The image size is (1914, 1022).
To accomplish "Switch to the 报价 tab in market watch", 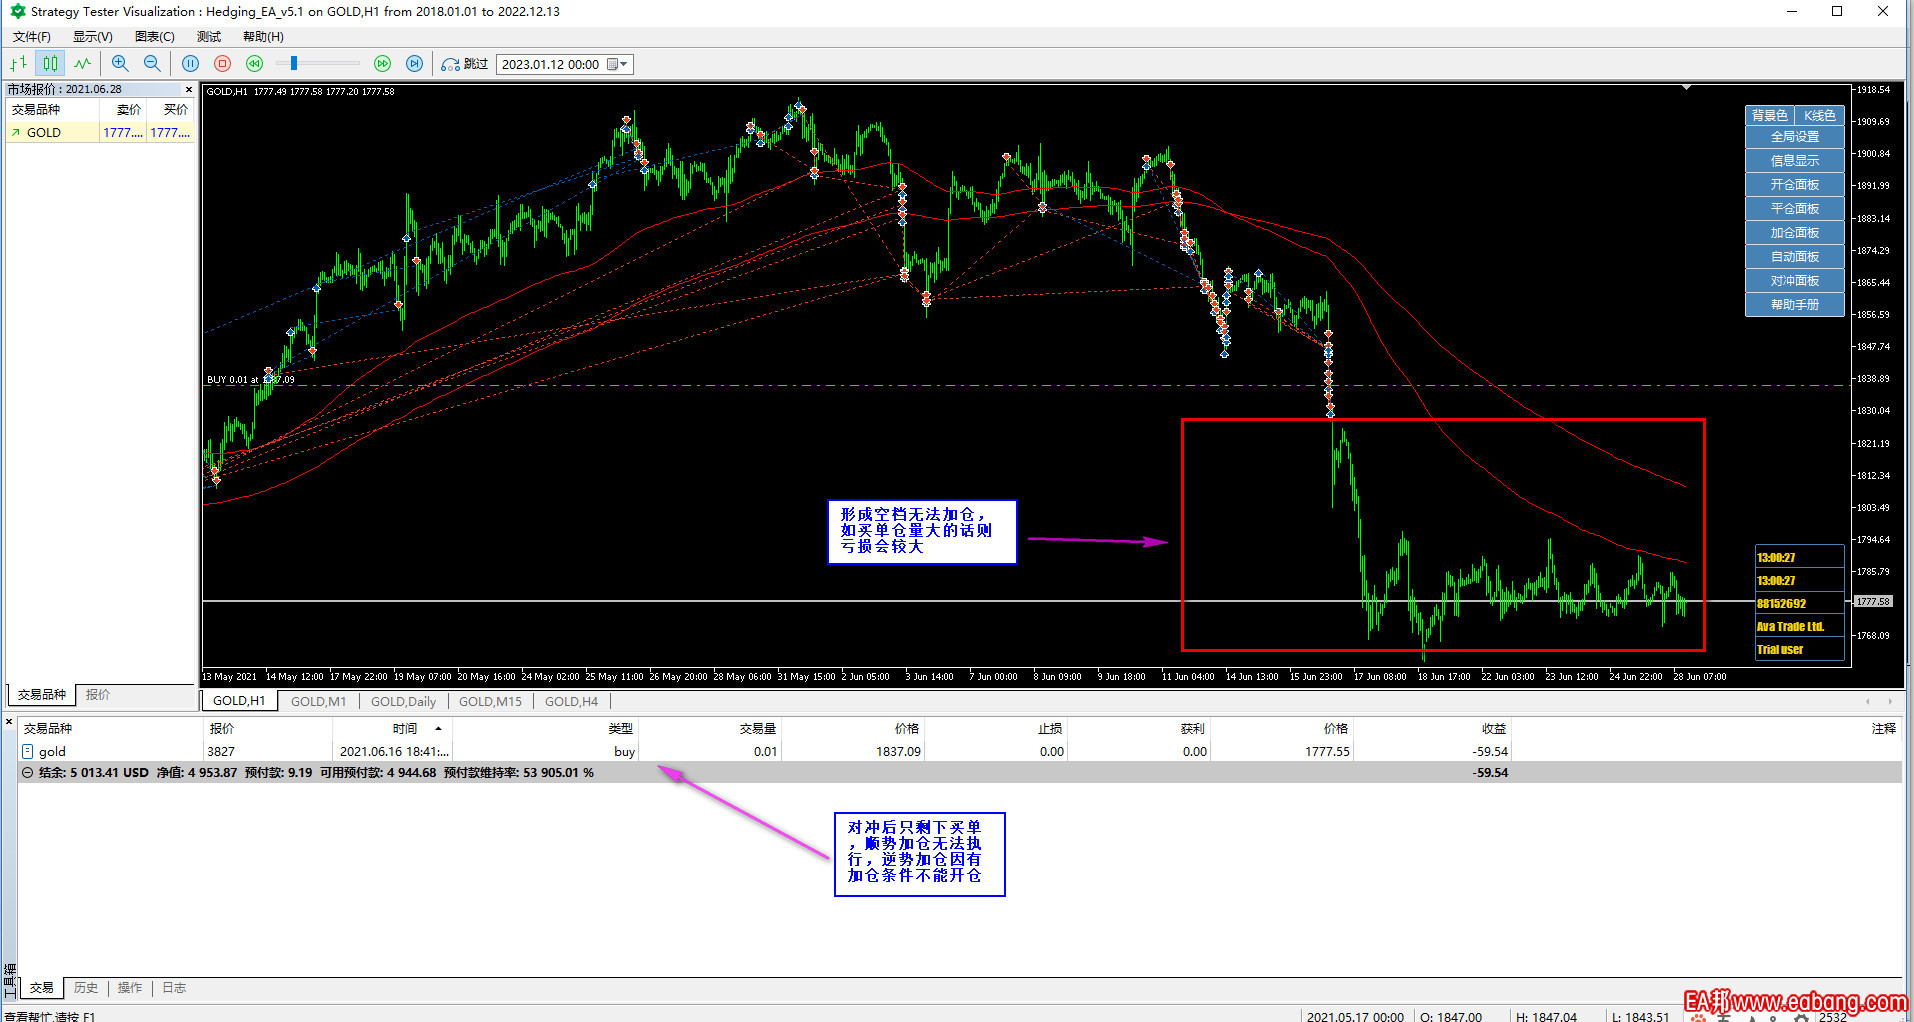I will (98, 694).
